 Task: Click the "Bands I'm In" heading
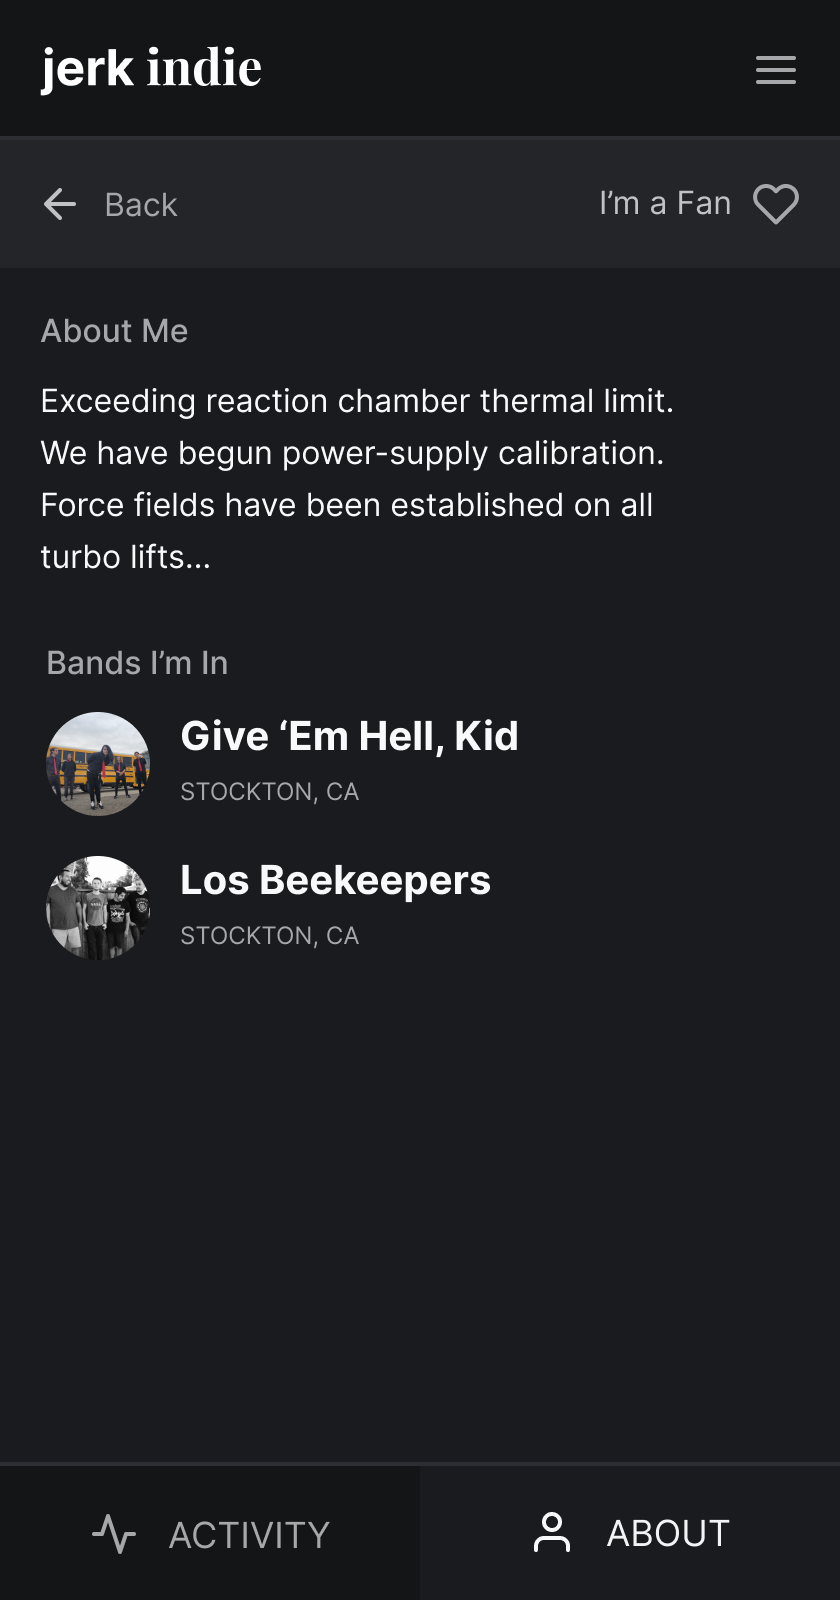[137, 663]
